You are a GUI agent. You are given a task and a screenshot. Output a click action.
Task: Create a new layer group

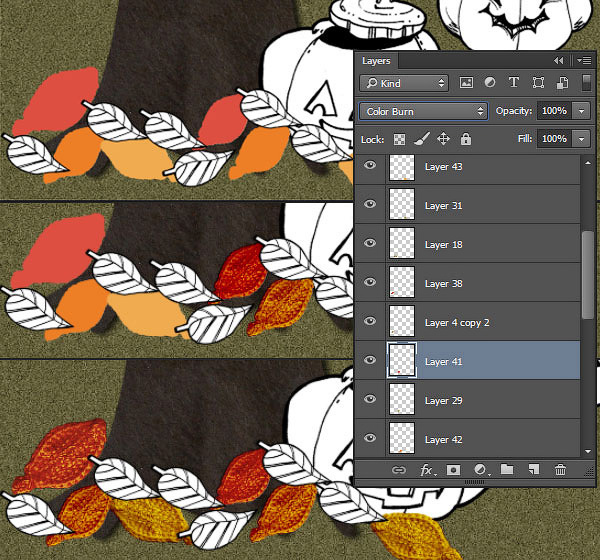point(507,469)
